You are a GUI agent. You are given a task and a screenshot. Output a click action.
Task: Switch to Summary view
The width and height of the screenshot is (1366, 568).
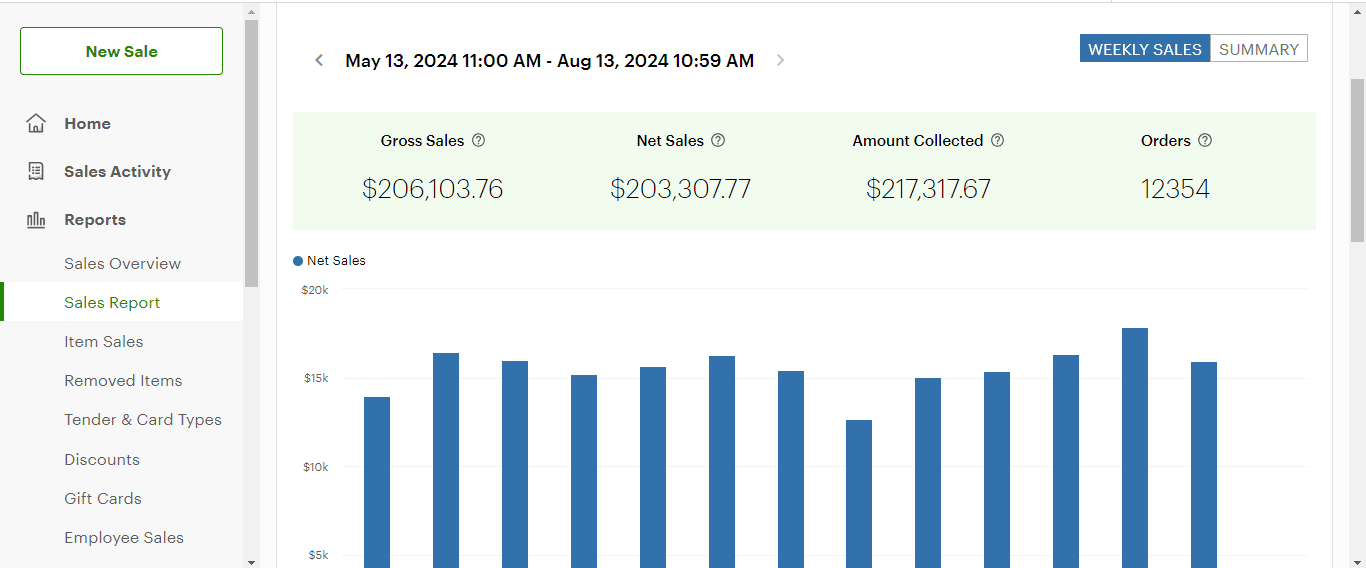point(1259,49)
